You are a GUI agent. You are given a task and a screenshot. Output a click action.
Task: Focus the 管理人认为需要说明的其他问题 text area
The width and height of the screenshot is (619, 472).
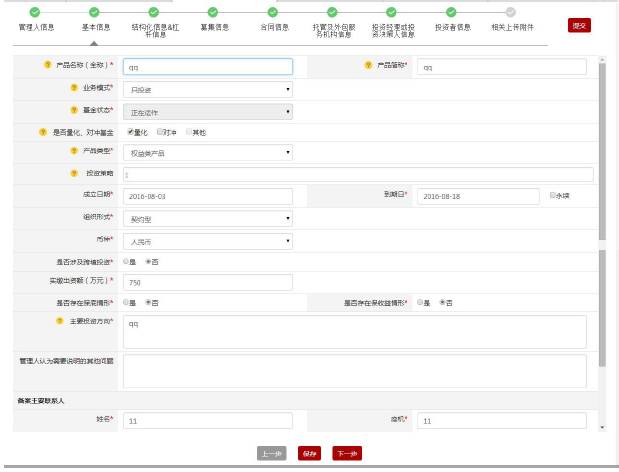tap(355, 371)
